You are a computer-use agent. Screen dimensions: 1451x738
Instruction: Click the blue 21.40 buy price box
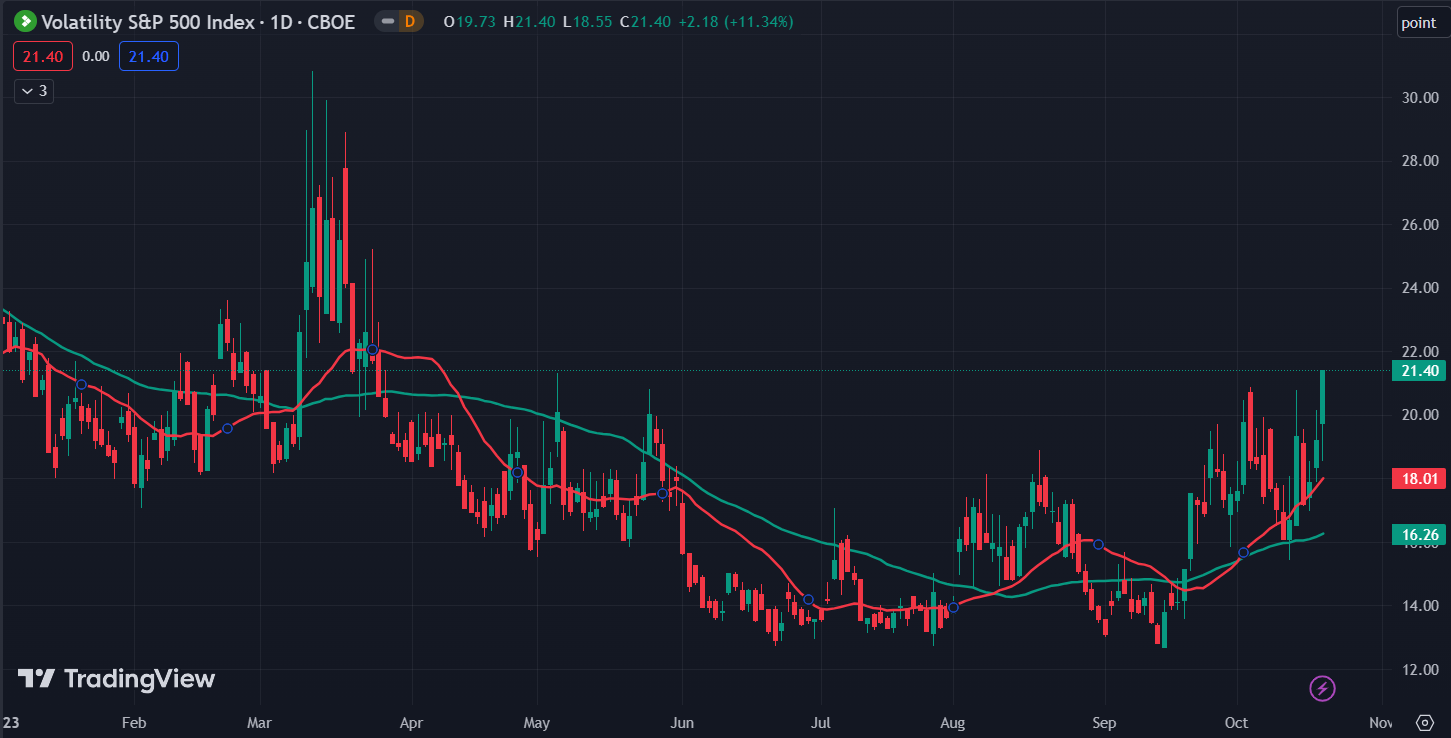click(x=149, y=56)
